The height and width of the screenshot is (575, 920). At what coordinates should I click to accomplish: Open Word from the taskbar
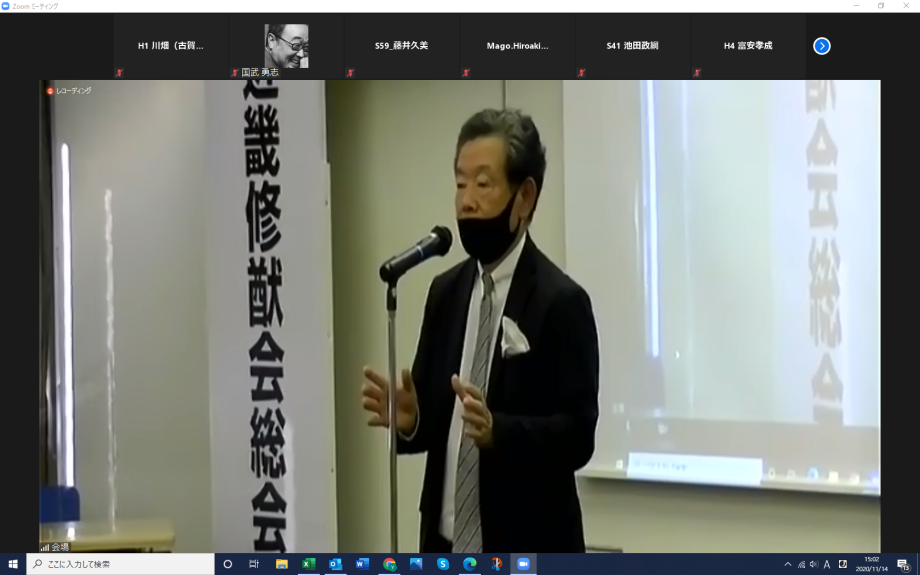pyautogui.click(x=362, y=564)
